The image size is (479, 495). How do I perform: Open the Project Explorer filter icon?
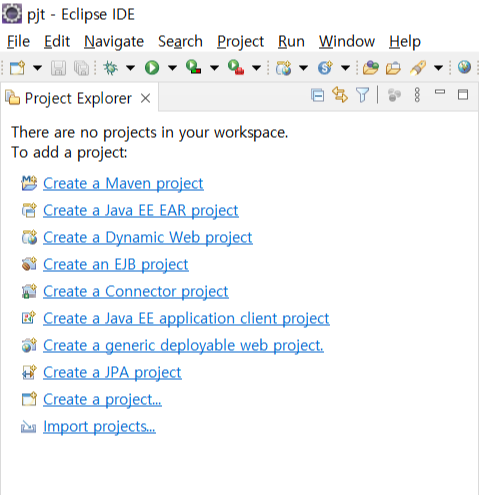click(363, 95)
